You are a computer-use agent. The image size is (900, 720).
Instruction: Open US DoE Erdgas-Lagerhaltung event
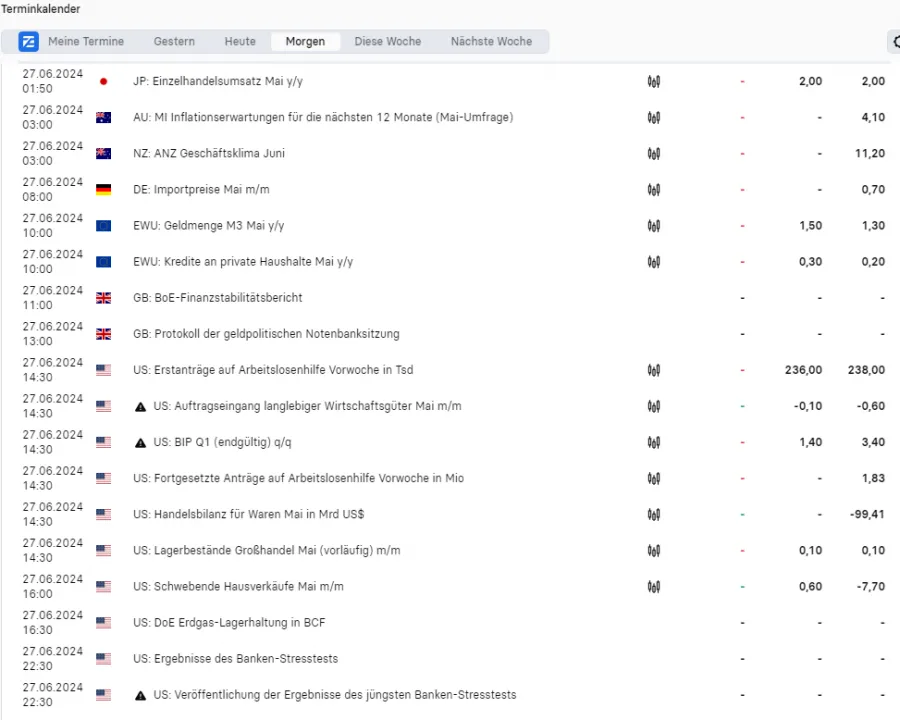click(228, 623)
